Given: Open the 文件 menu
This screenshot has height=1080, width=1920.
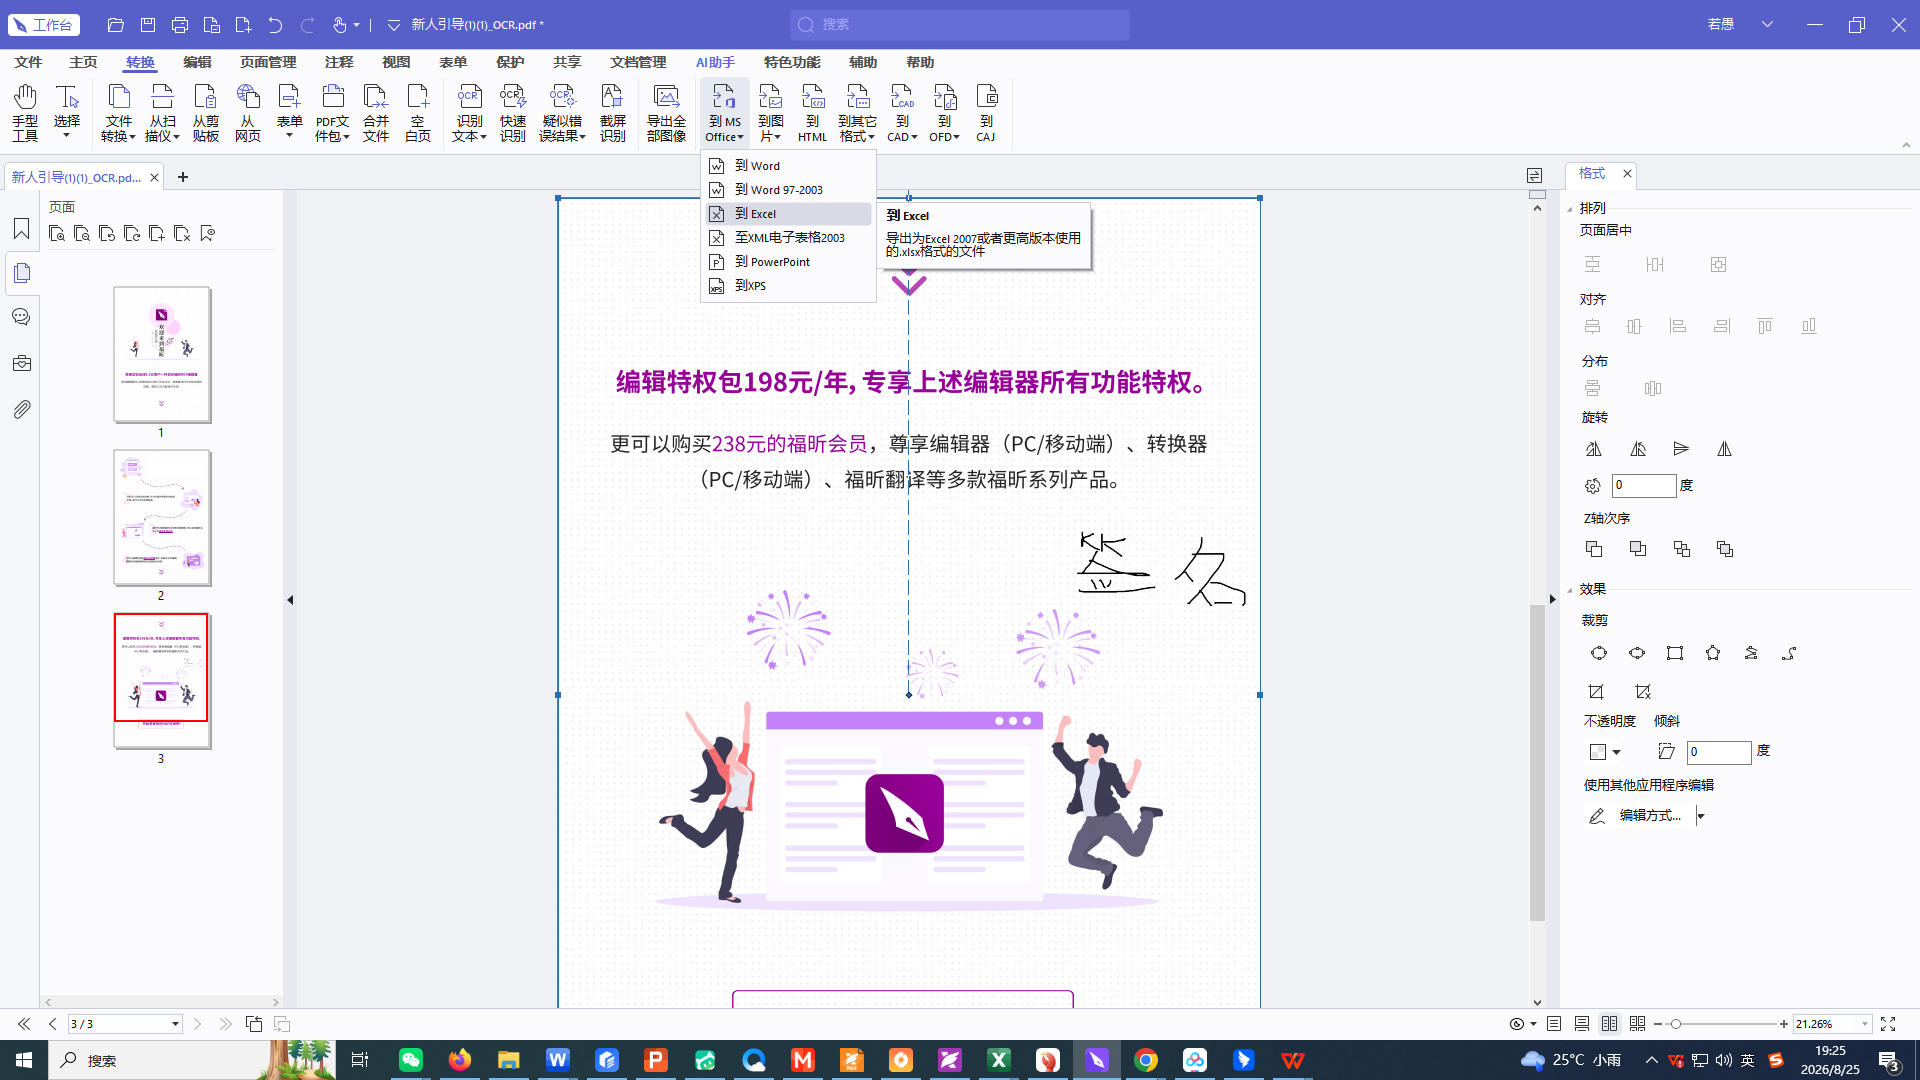Looking at the screenshot, I should (x=28, y=62).
